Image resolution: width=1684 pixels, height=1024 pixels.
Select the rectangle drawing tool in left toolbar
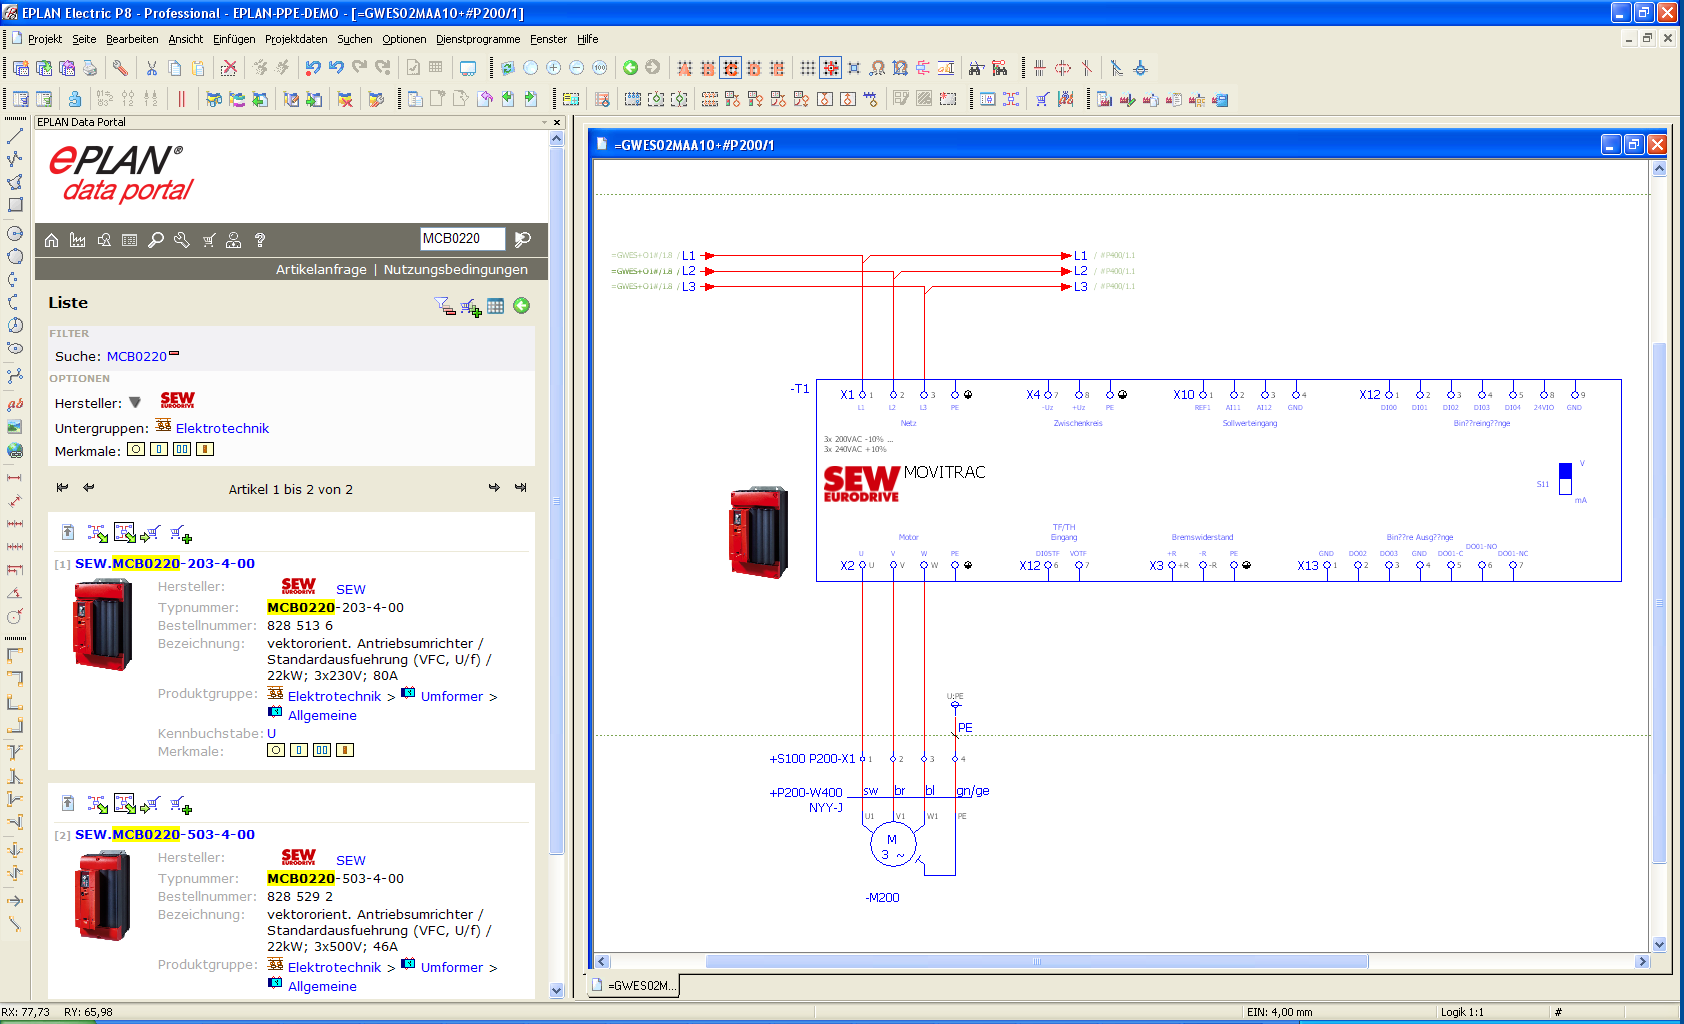15,205
